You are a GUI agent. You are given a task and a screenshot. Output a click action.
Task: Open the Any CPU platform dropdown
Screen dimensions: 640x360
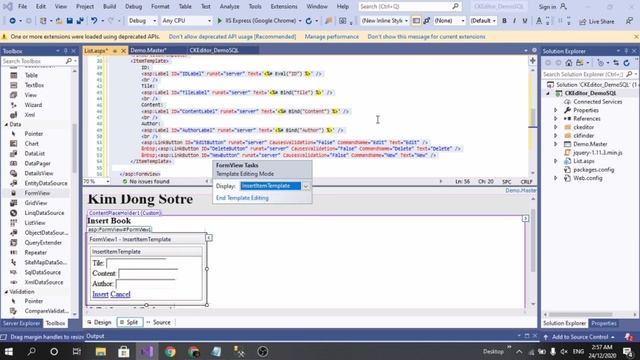tap(186, 21)
